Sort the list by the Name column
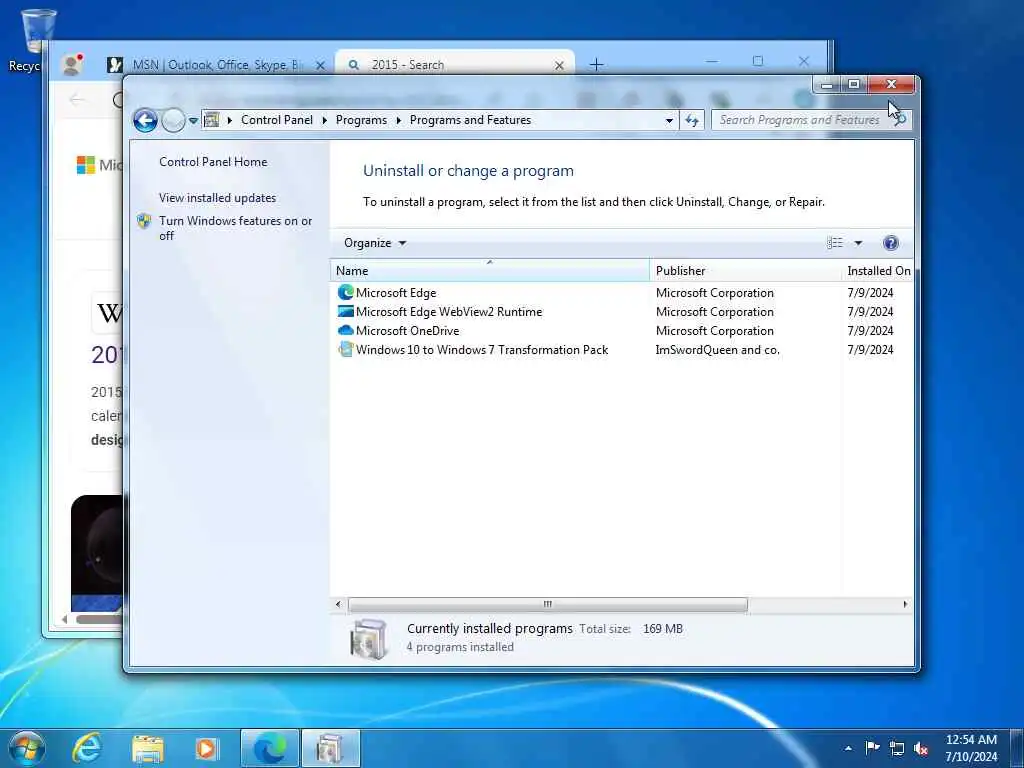 point(489,270)
